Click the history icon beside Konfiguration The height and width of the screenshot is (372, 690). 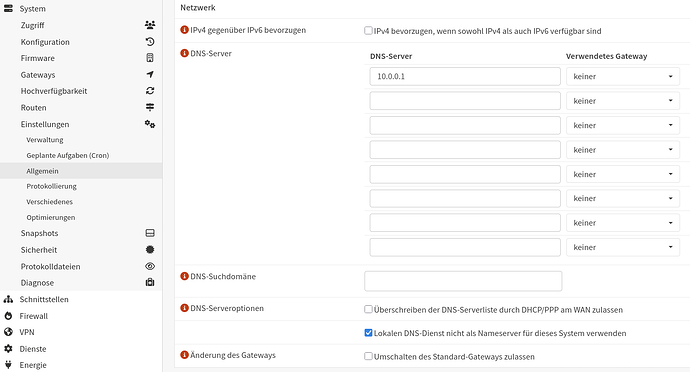150,42
